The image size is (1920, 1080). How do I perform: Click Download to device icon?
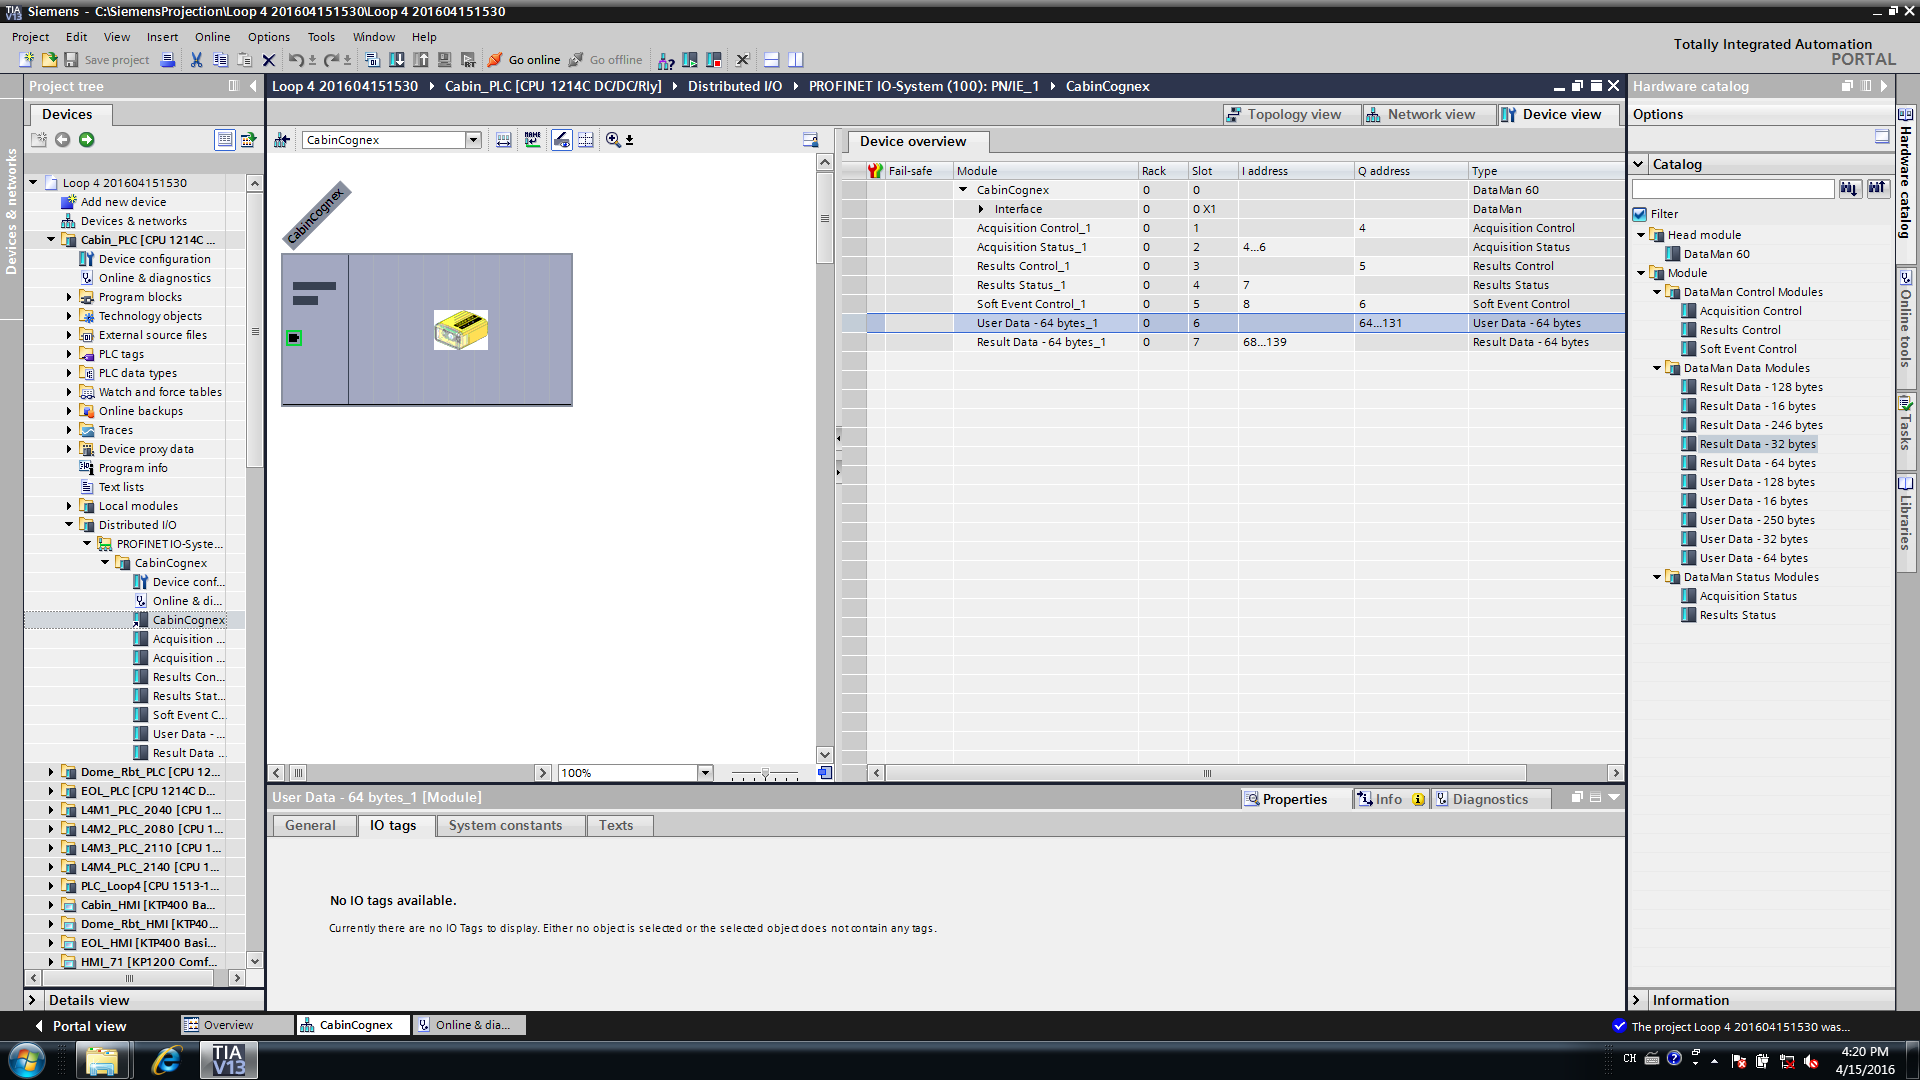click(x=397, y=60)
